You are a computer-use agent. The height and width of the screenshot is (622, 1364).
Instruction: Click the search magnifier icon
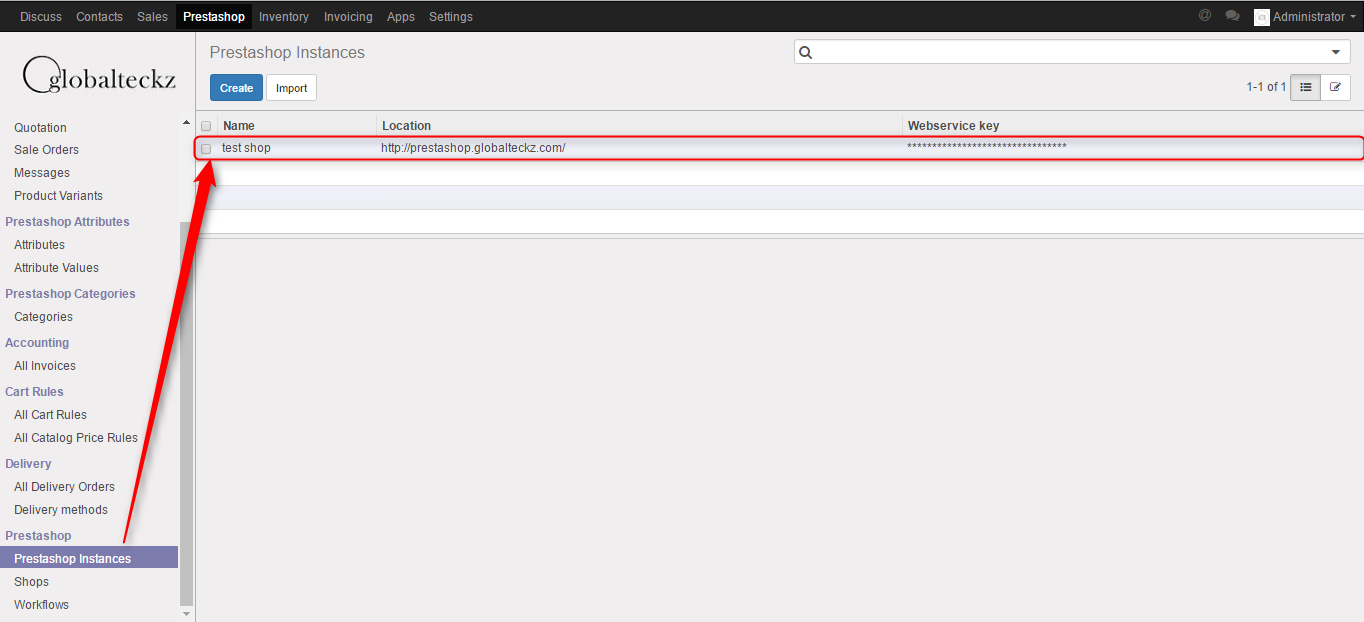(x=806, y=53)
